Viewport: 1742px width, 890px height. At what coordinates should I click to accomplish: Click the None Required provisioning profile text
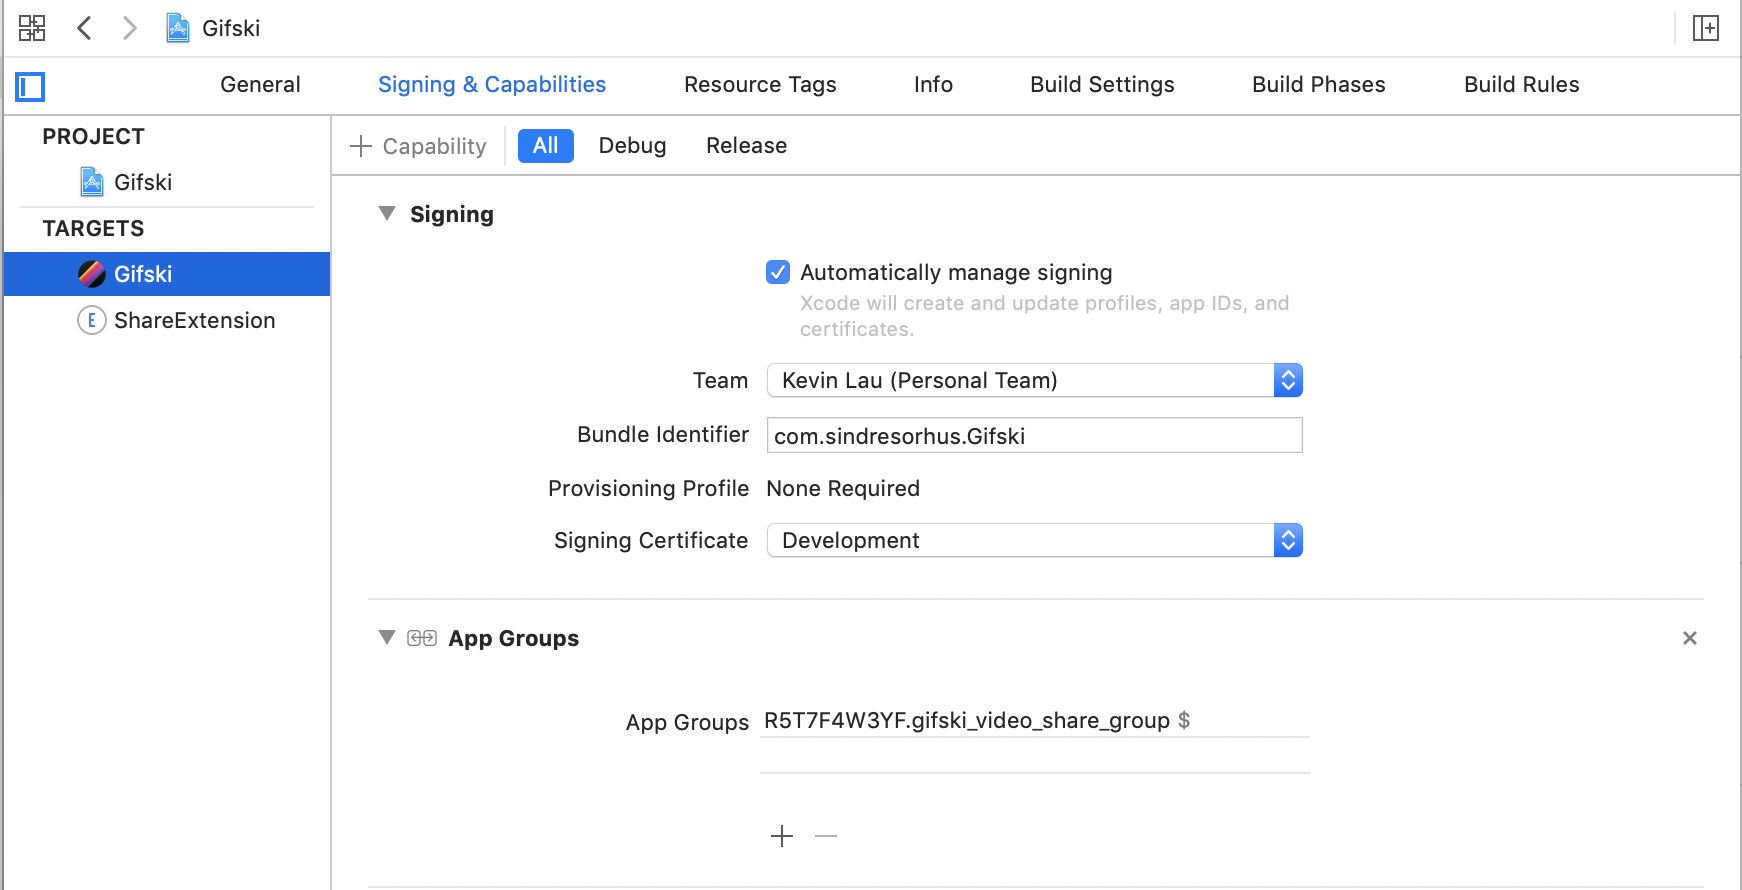[843, 488]
